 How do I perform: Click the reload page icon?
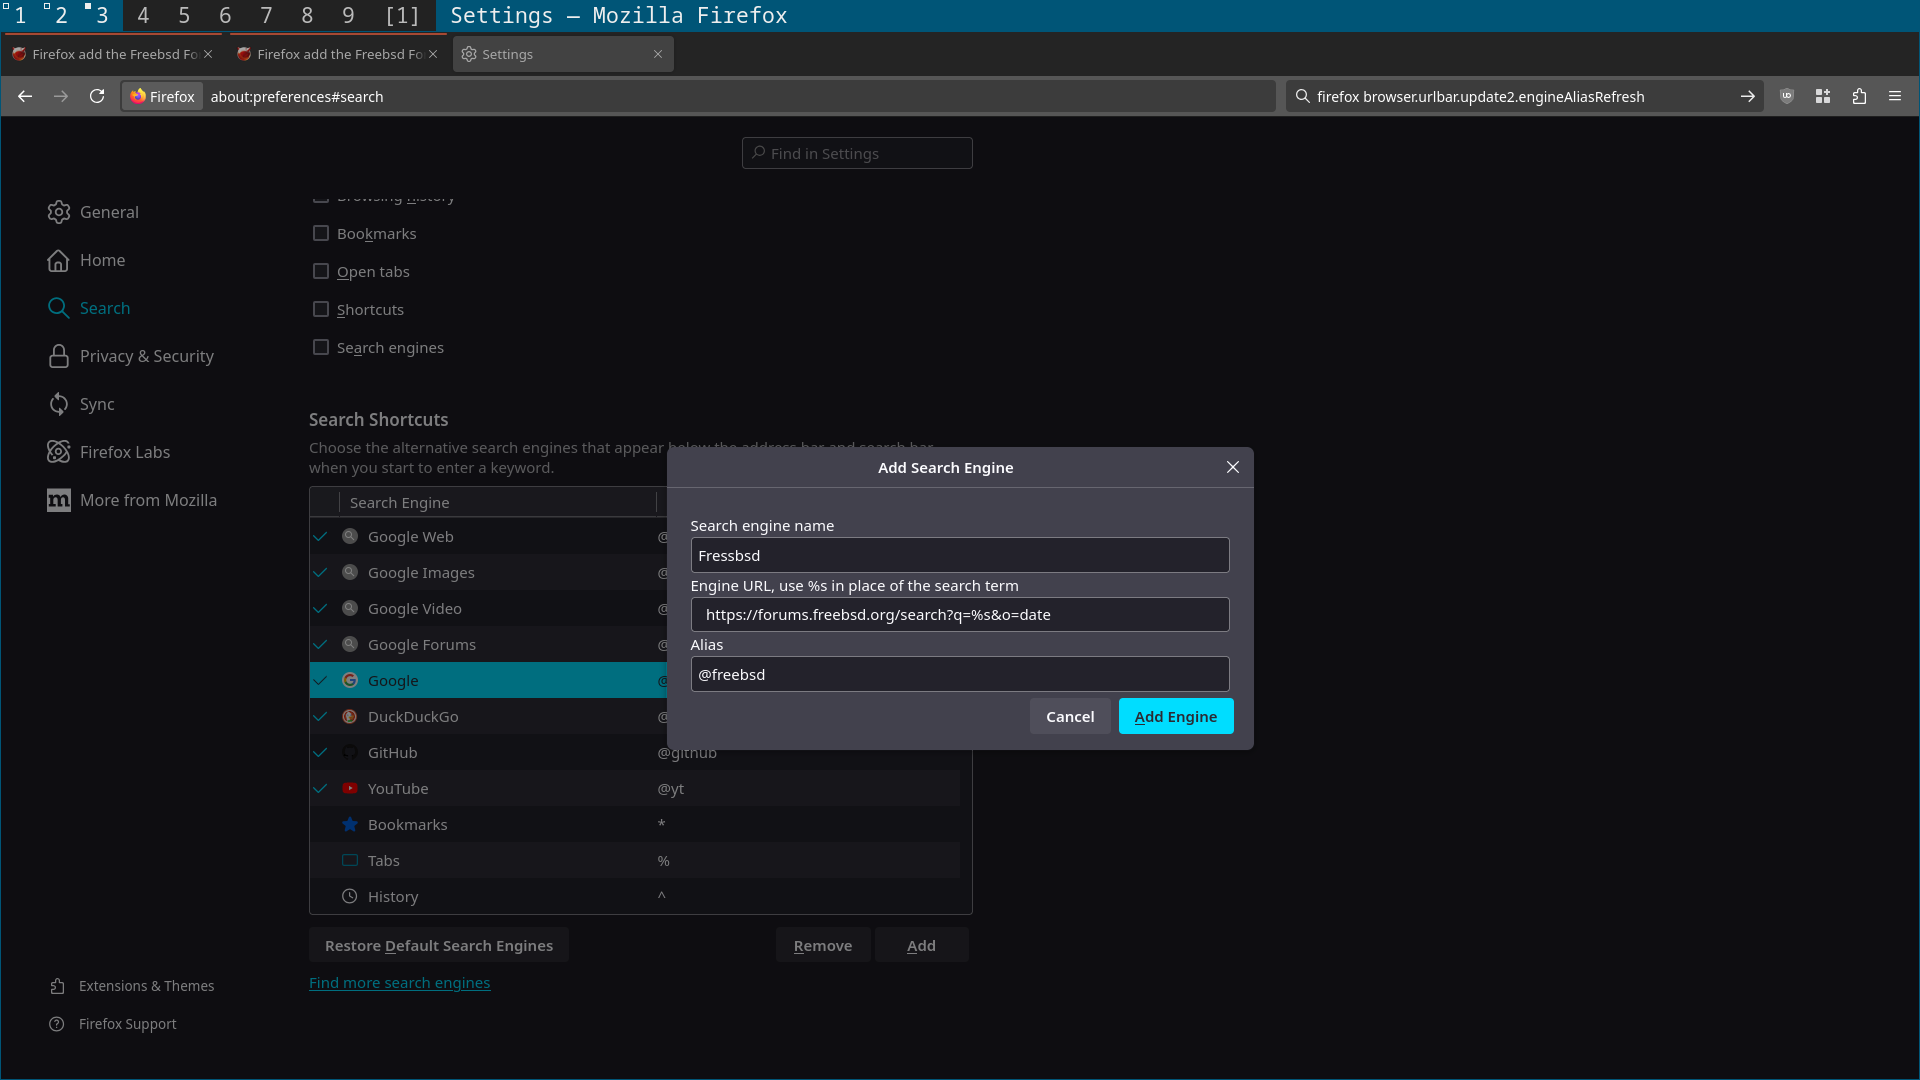pyautogui.click(x=97, y=96)
